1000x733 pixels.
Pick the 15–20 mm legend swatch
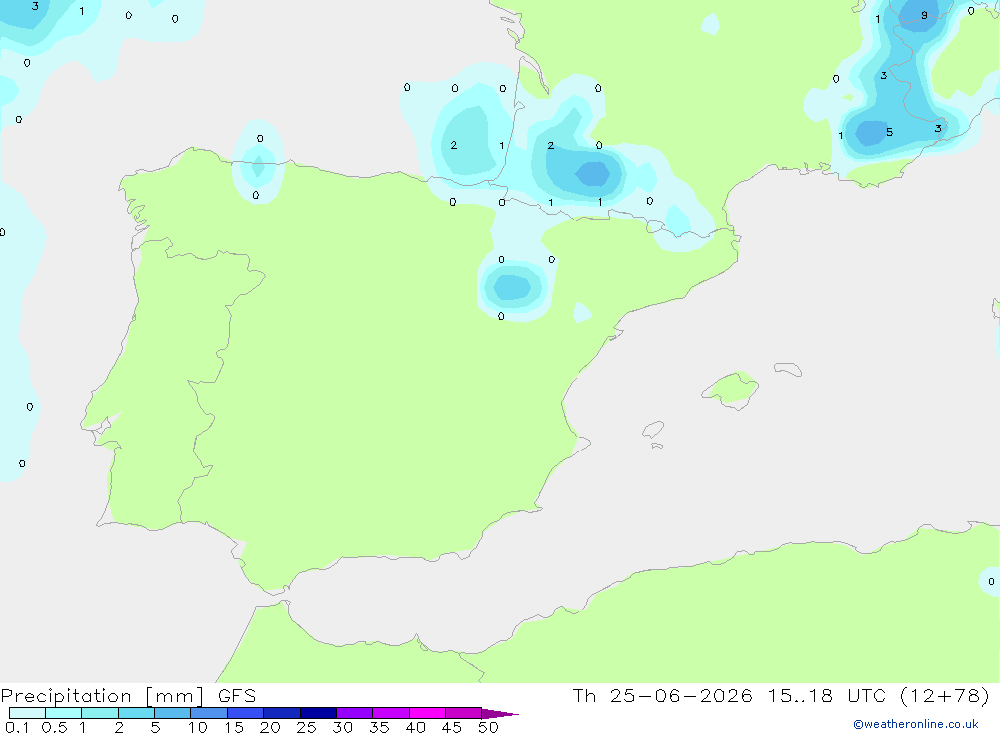[x=245, y=713]
